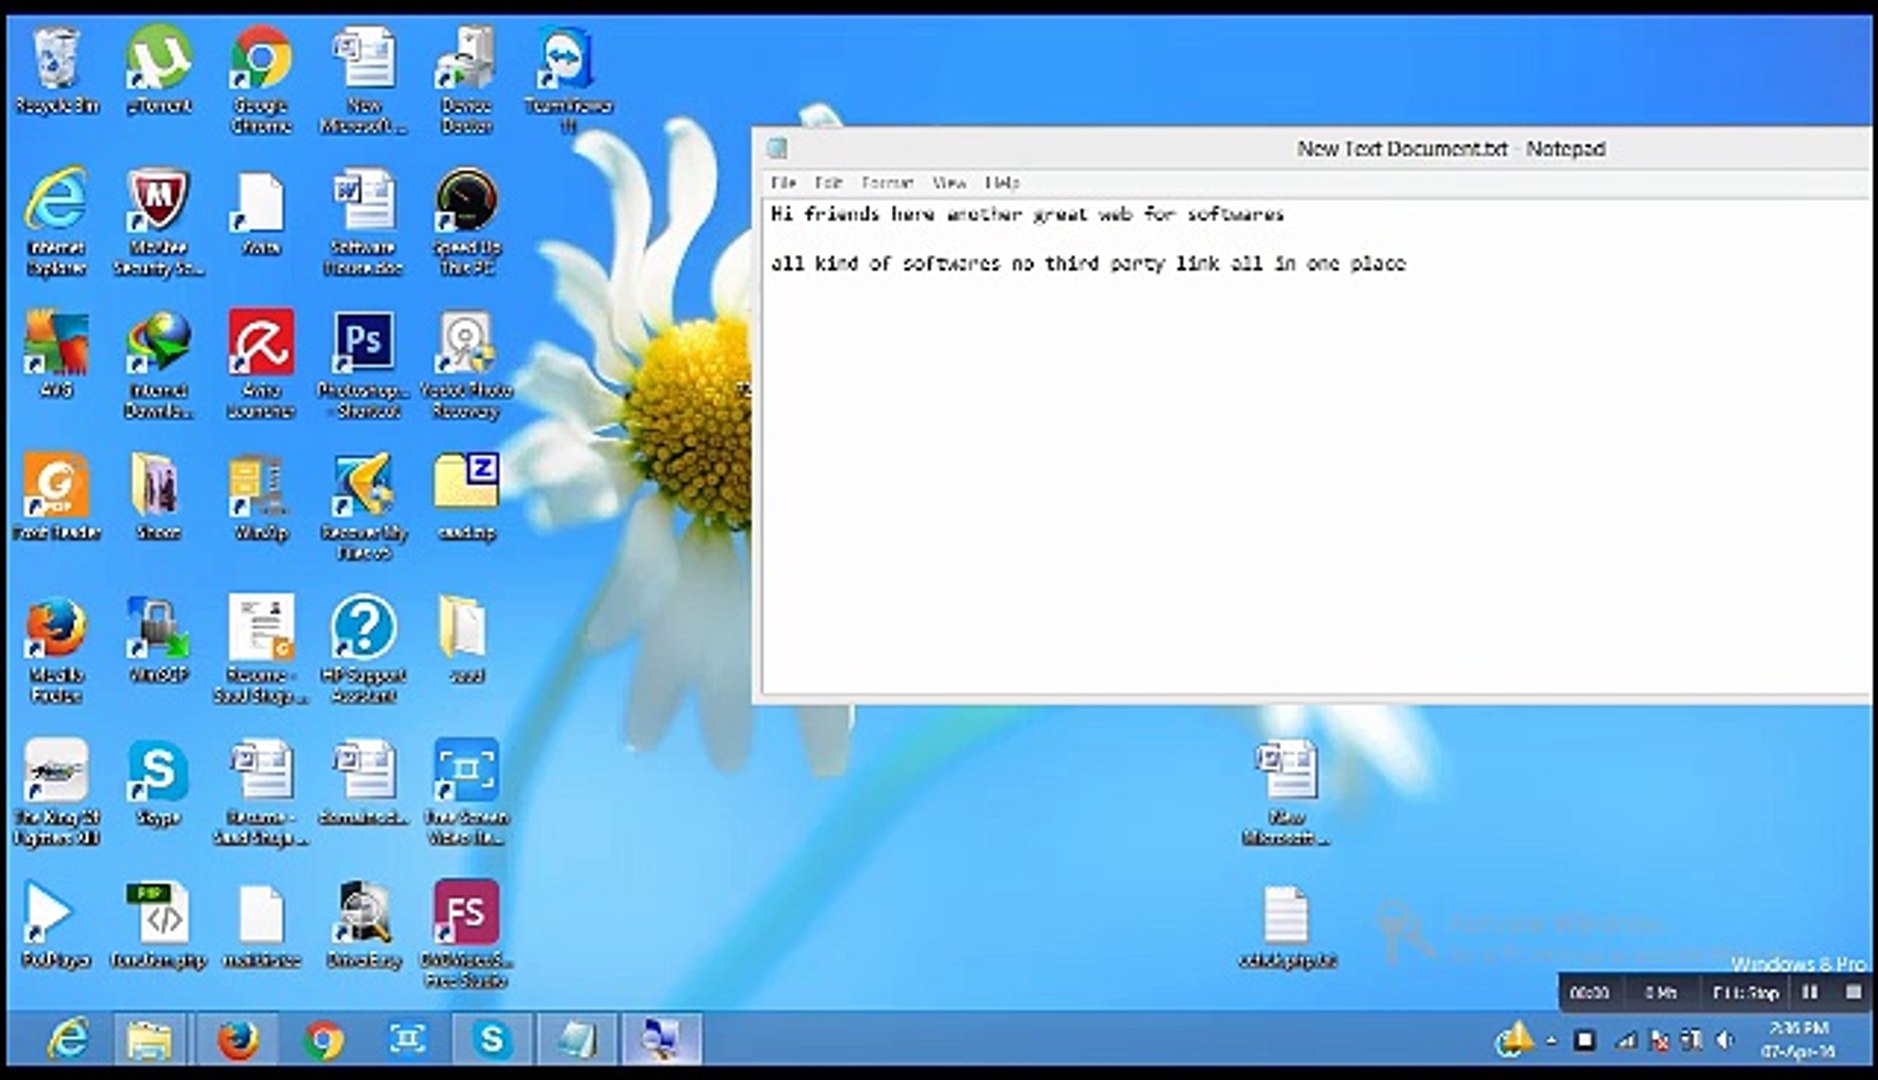Select the Avira Launcher desktop shortcut
The width and height of the screenshot is (1878, 1080).
pos(261,364)
